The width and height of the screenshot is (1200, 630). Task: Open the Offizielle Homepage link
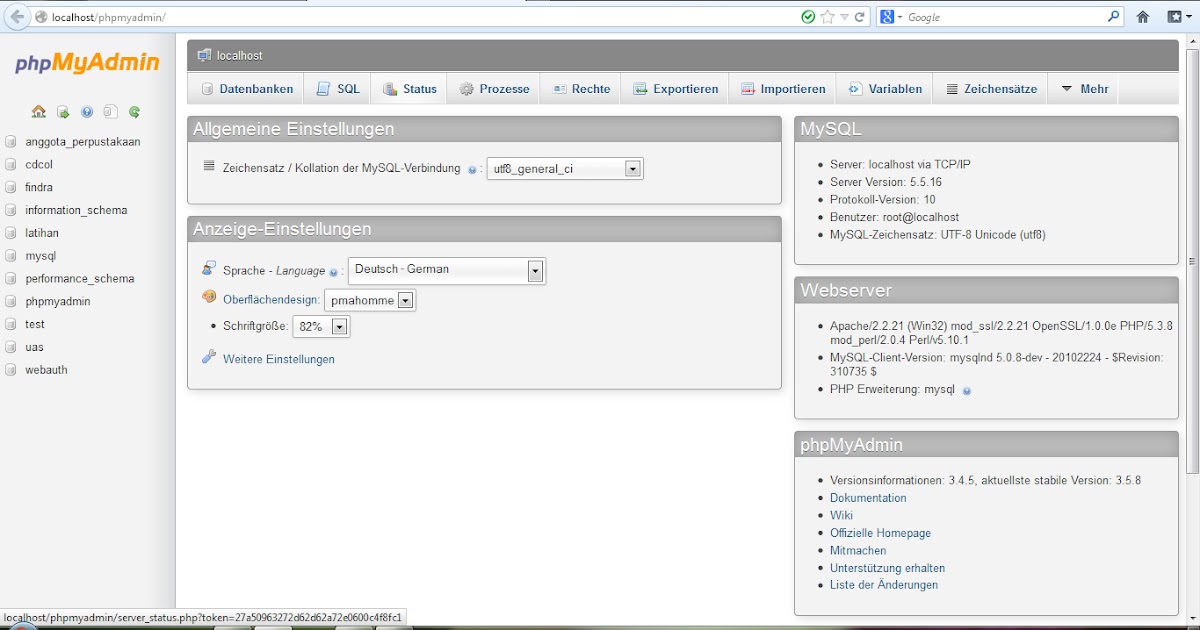pyautogui.click(x=879, y=533)
